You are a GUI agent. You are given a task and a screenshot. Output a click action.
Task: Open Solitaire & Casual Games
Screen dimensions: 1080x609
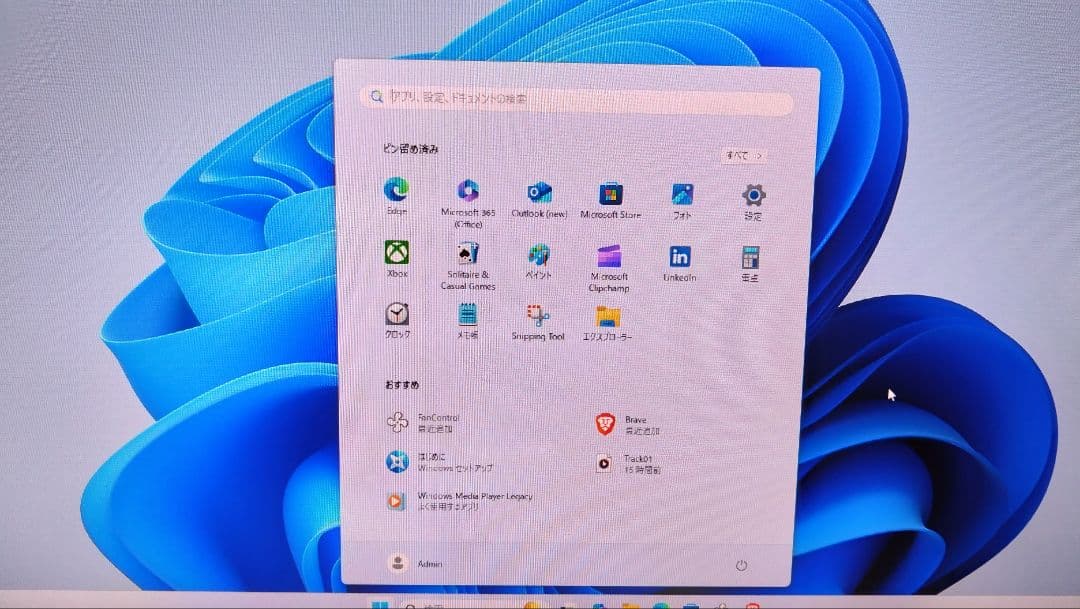tap(467, 255)
